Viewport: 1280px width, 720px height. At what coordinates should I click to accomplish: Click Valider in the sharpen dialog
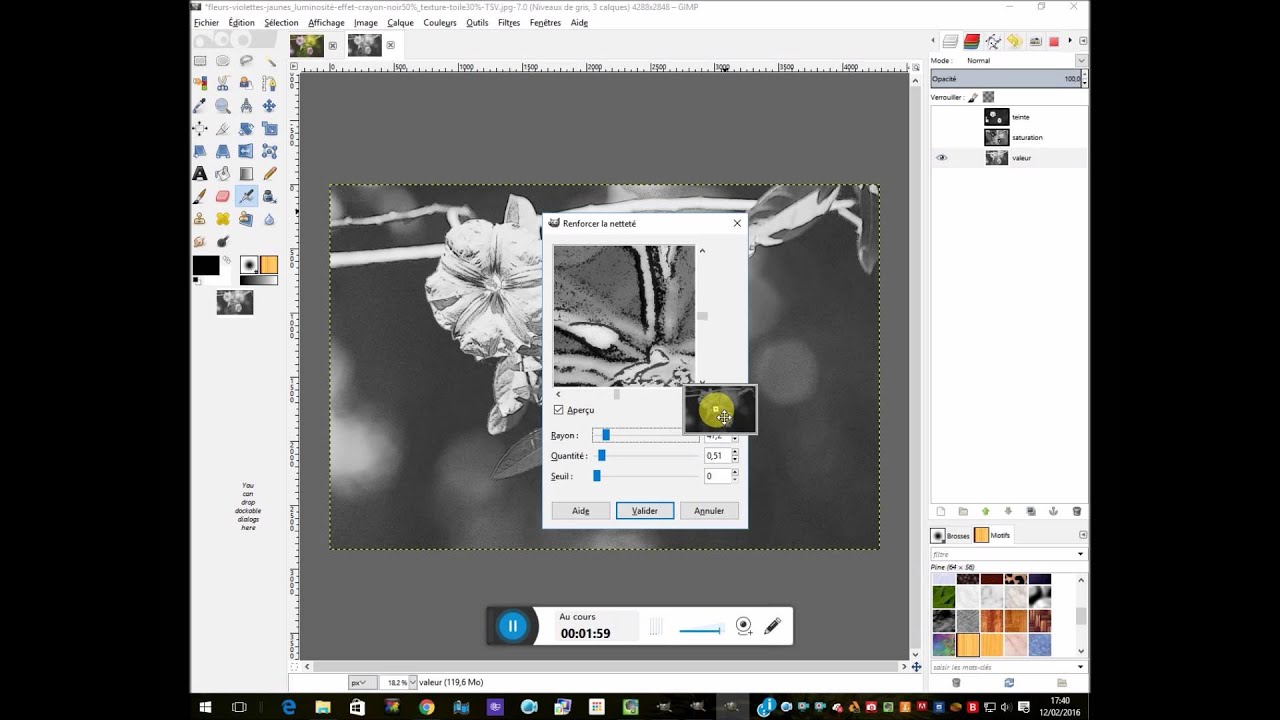[645, 511]
